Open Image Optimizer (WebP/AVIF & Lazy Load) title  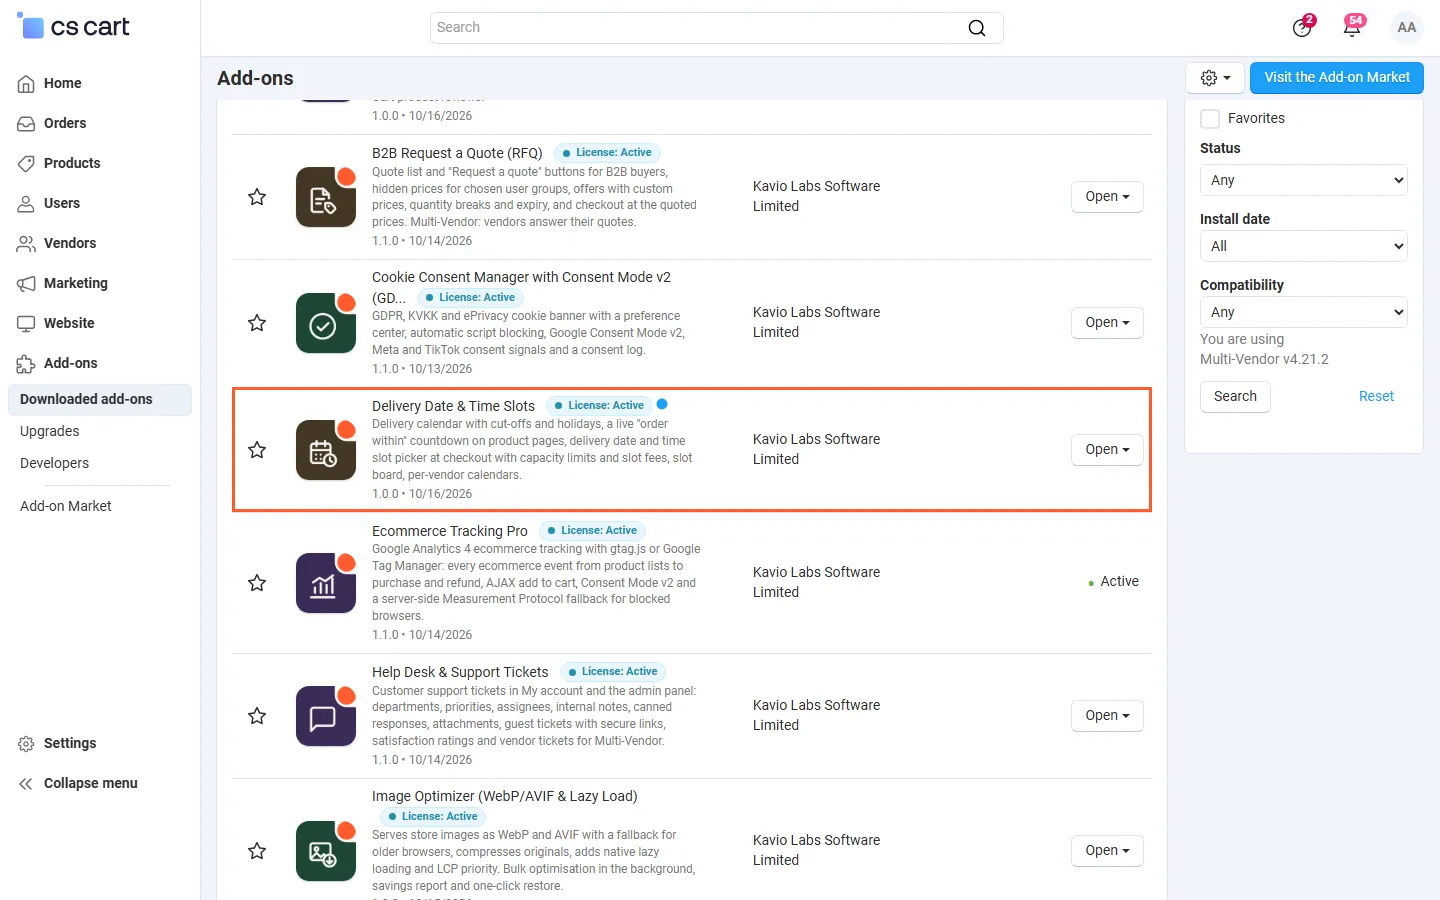[505, 796]
